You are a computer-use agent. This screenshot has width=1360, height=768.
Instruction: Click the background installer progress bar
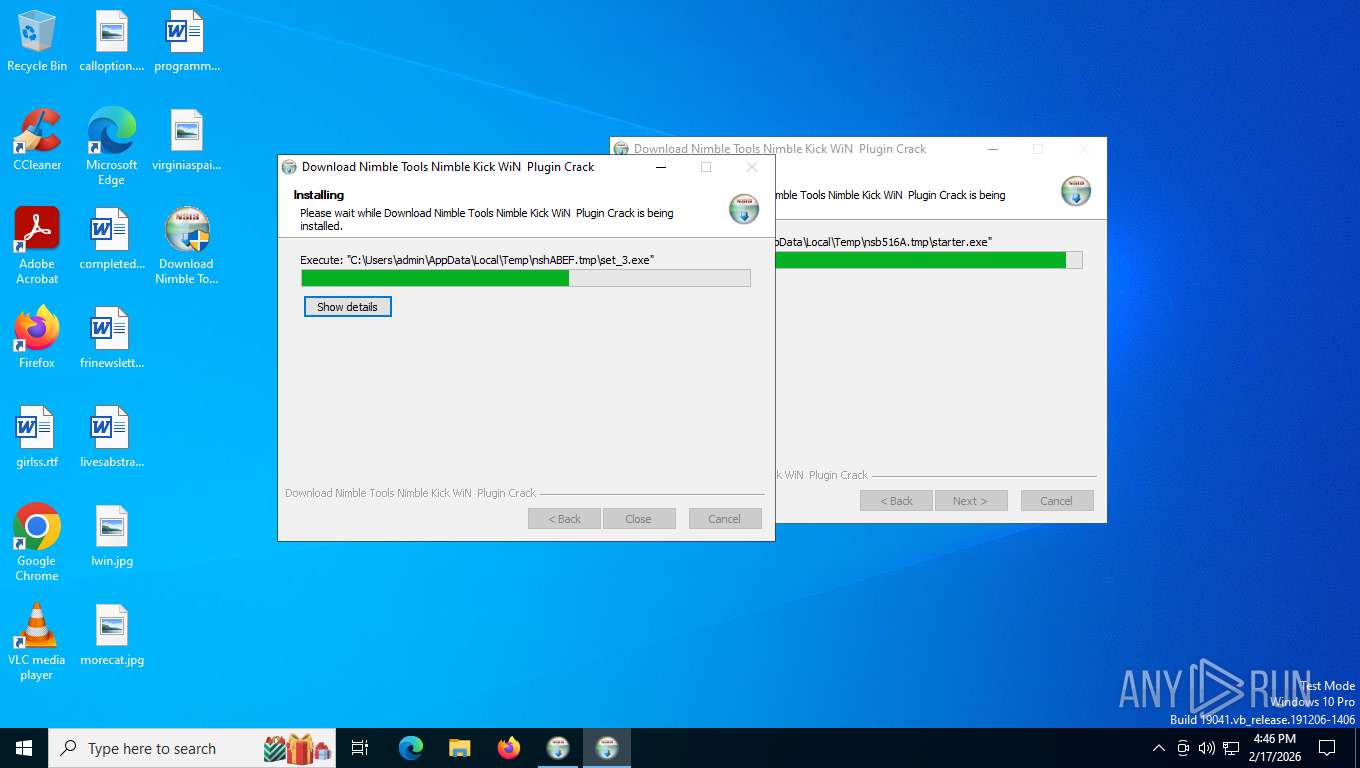tap(928, 260)
